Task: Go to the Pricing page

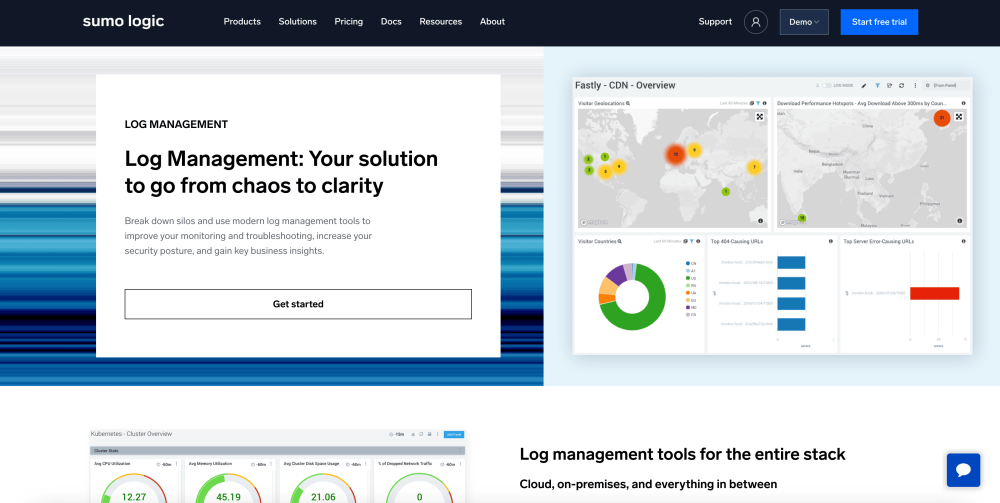Action: click(349, 22)
